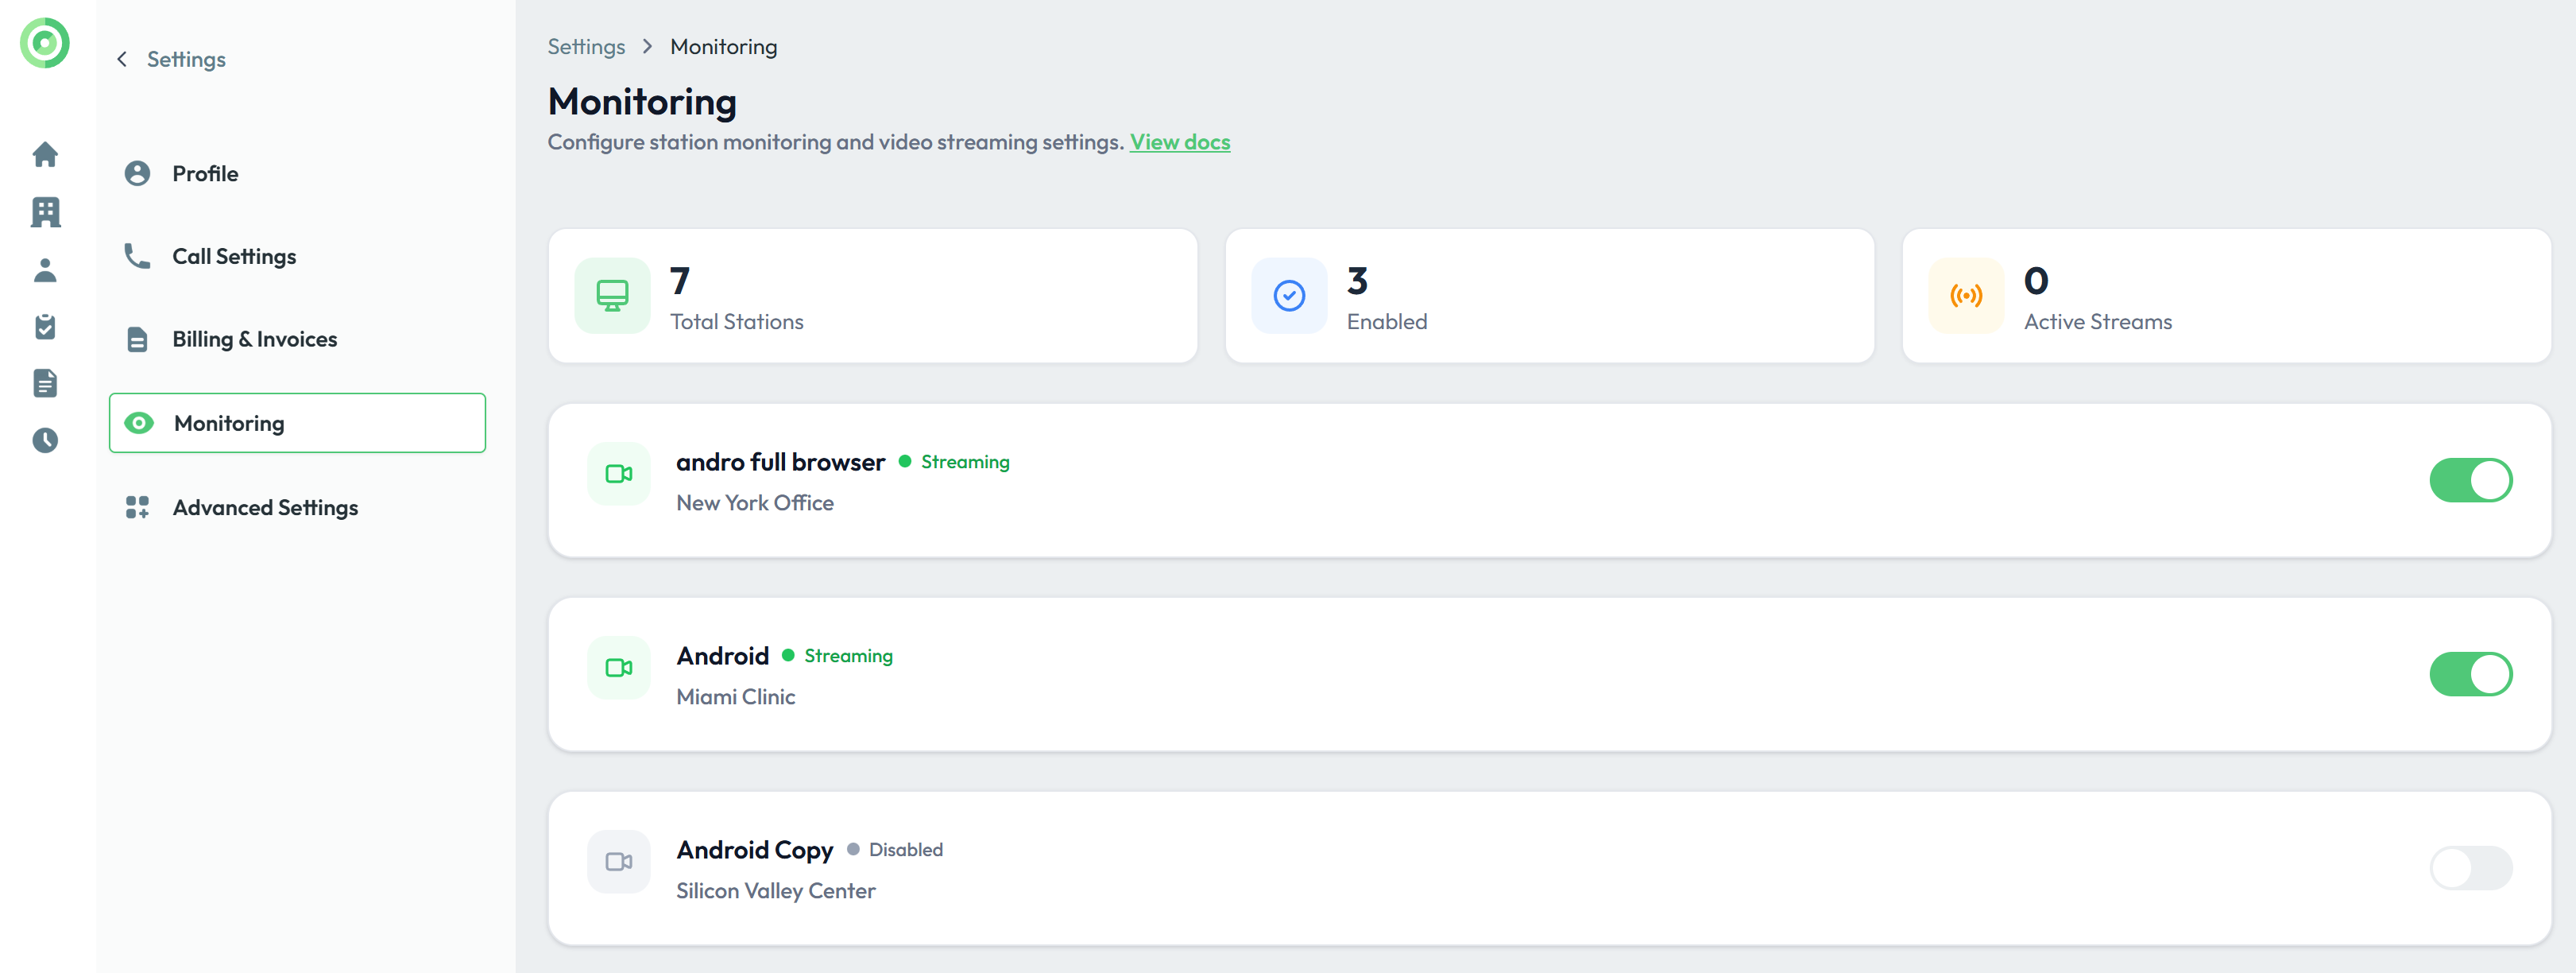2576x973 pixels.
Task: Click the Settings breadcrumb link
Action: coord(586,47)
